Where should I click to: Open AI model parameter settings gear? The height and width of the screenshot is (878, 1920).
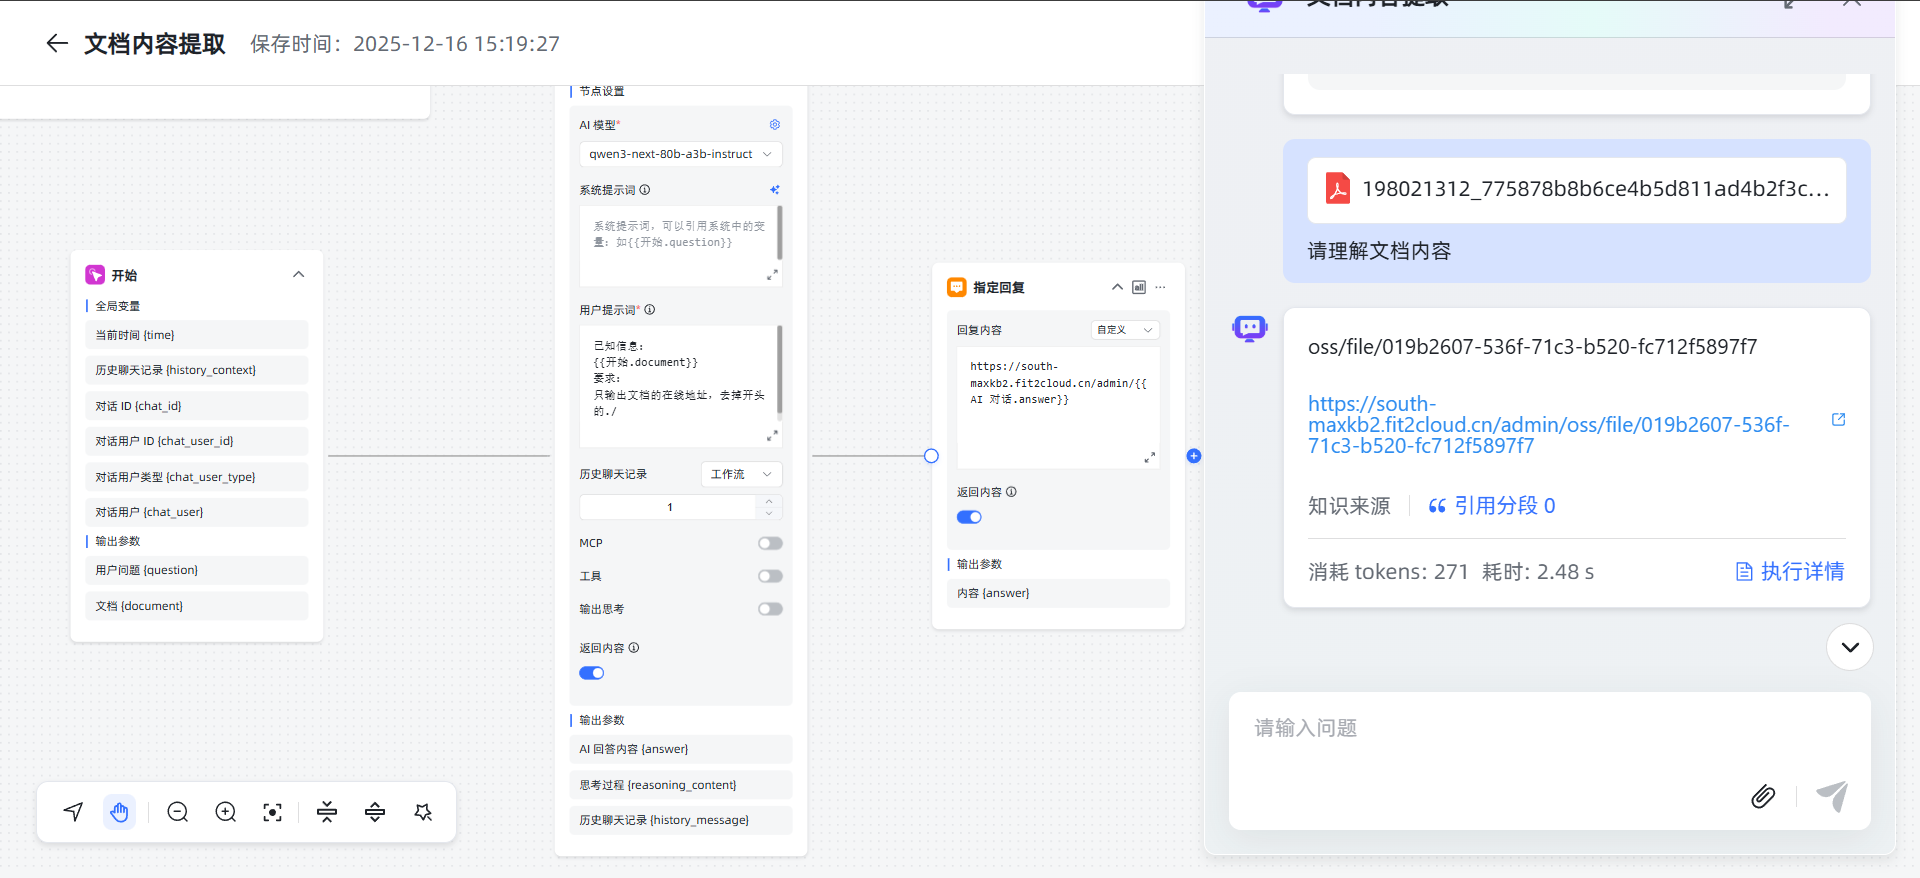(774, 125)
